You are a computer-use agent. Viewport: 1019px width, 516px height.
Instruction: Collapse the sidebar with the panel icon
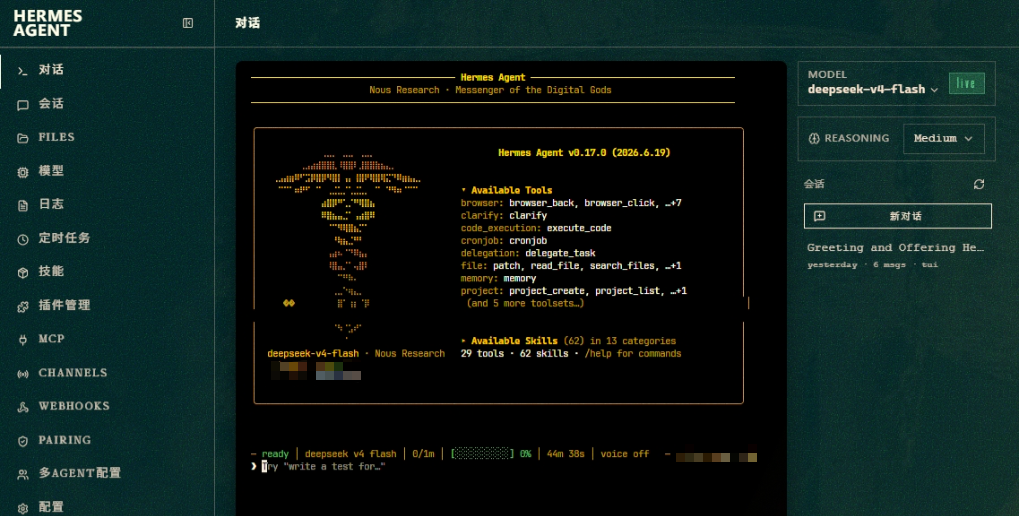click(188, 23)
